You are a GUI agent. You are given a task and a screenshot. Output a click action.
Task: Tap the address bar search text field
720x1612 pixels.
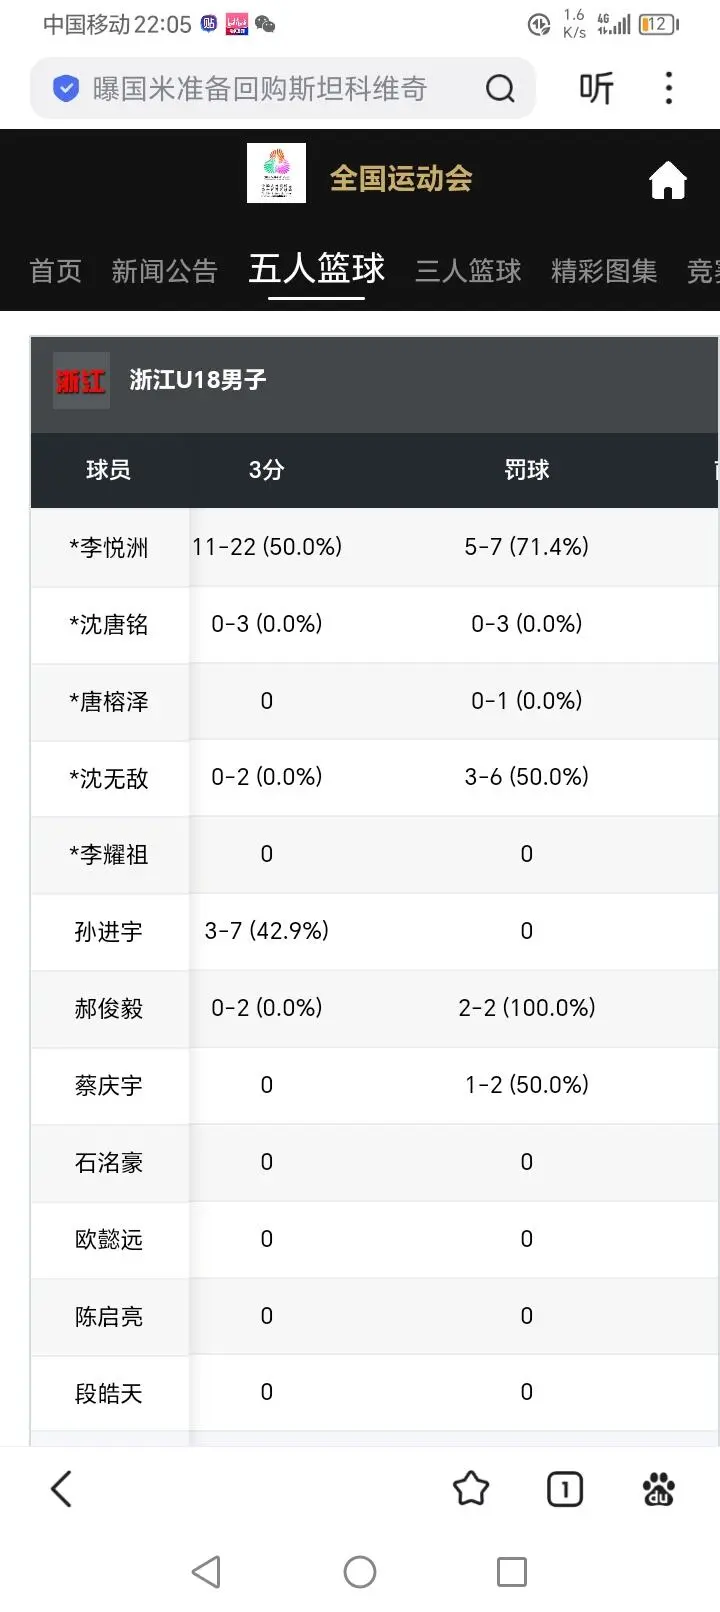coord(260,89)
